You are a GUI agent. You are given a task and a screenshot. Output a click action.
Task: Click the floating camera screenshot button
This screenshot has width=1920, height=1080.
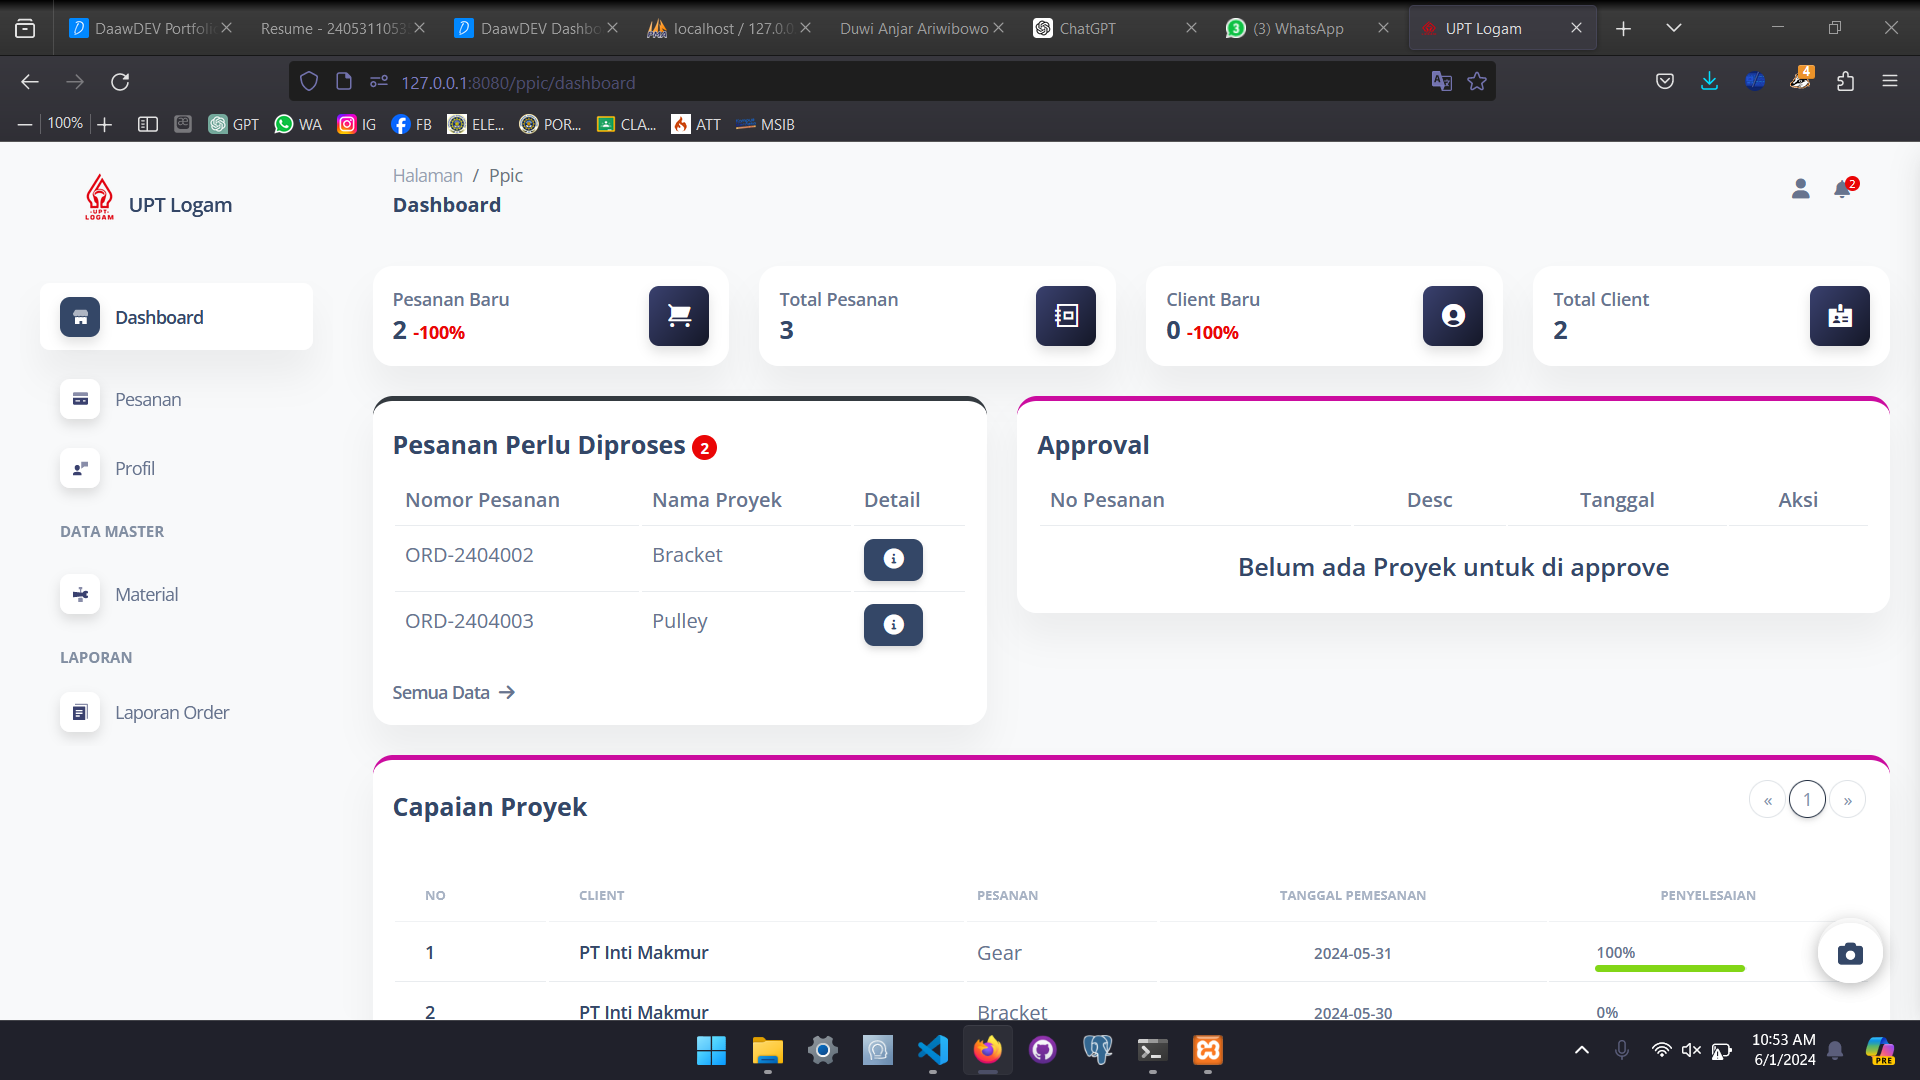click(1850, 953)
